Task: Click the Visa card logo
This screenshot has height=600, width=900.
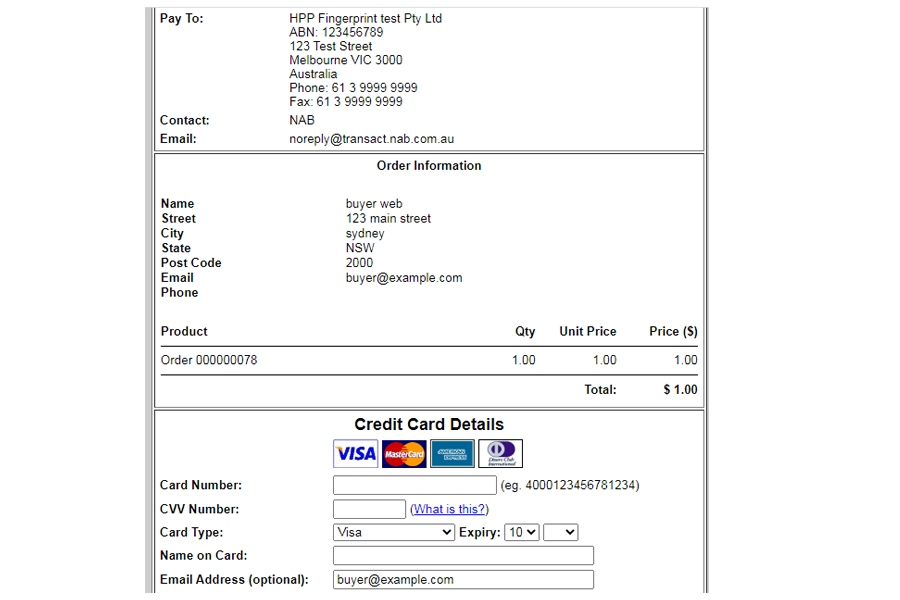Action: 355,454
